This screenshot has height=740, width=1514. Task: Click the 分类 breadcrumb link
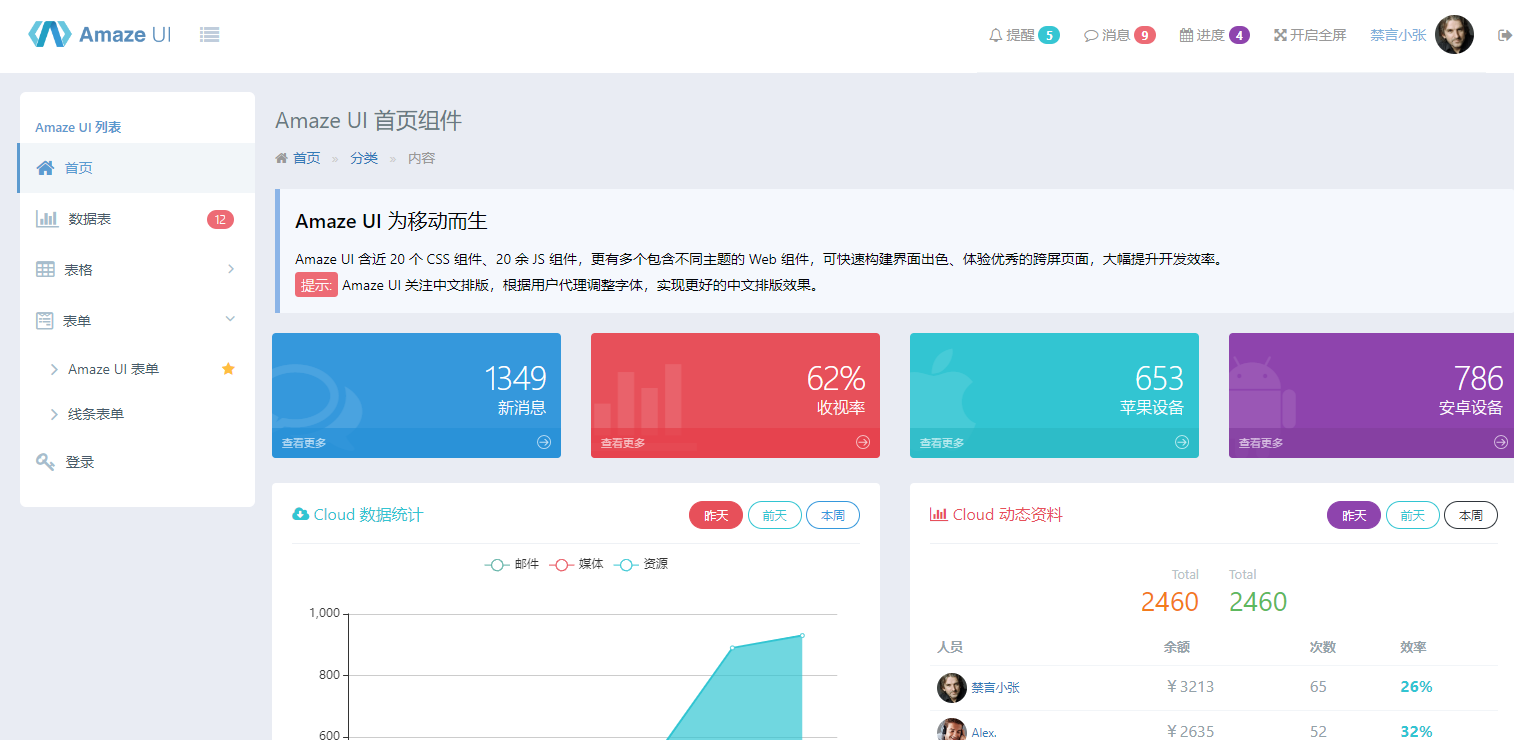[x=364, y=158]
